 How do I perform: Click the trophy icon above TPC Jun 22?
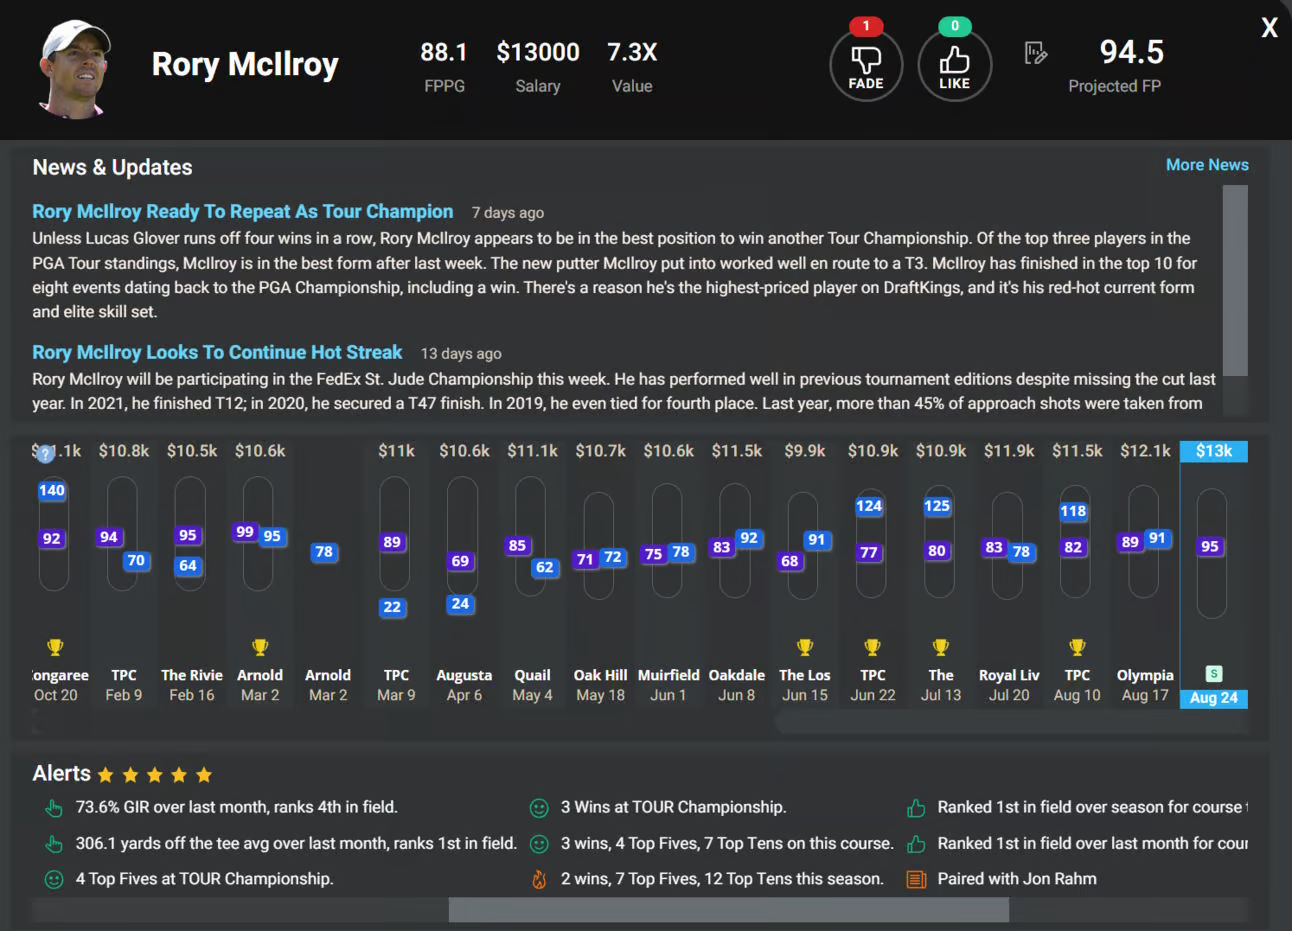pos(873,647)
